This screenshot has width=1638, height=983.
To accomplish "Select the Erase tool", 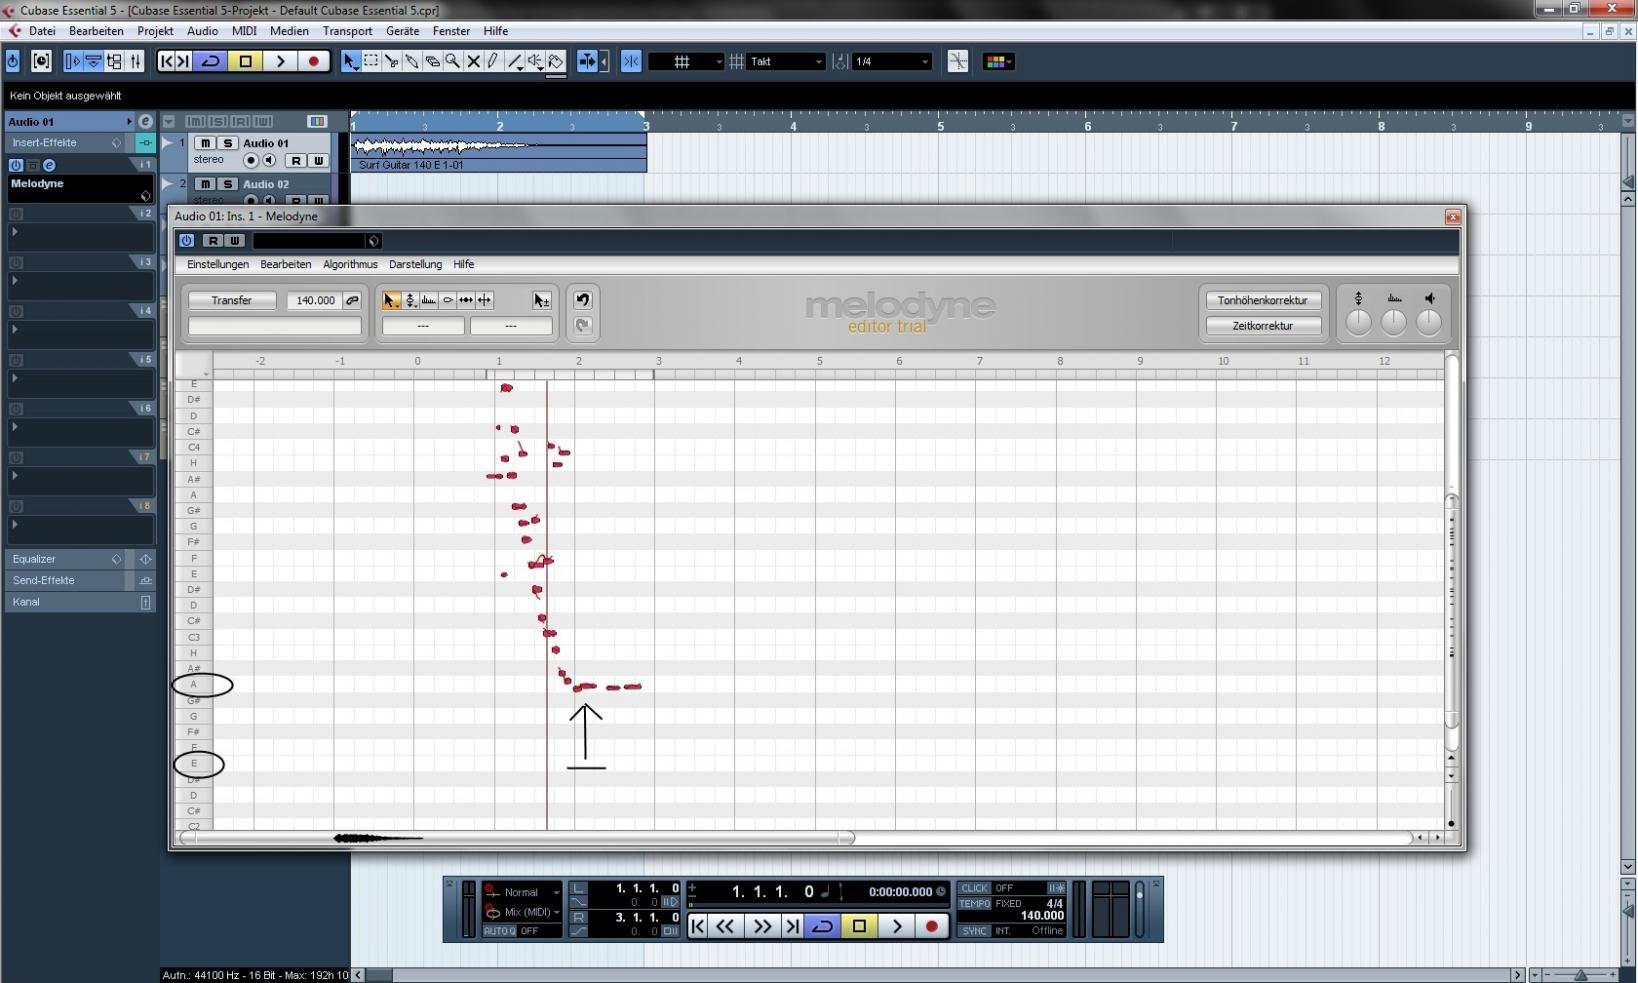I will tap(432, 61).
